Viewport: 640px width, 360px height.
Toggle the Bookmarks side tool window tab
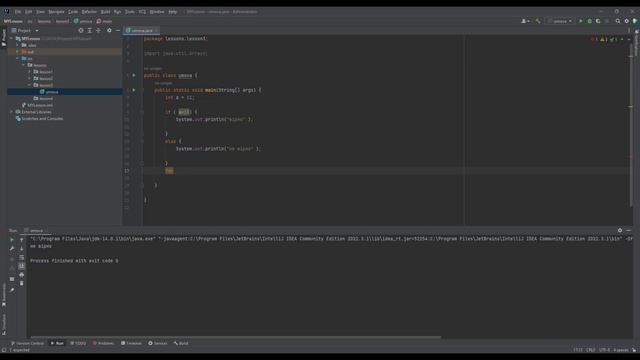(x=4, y=294)
